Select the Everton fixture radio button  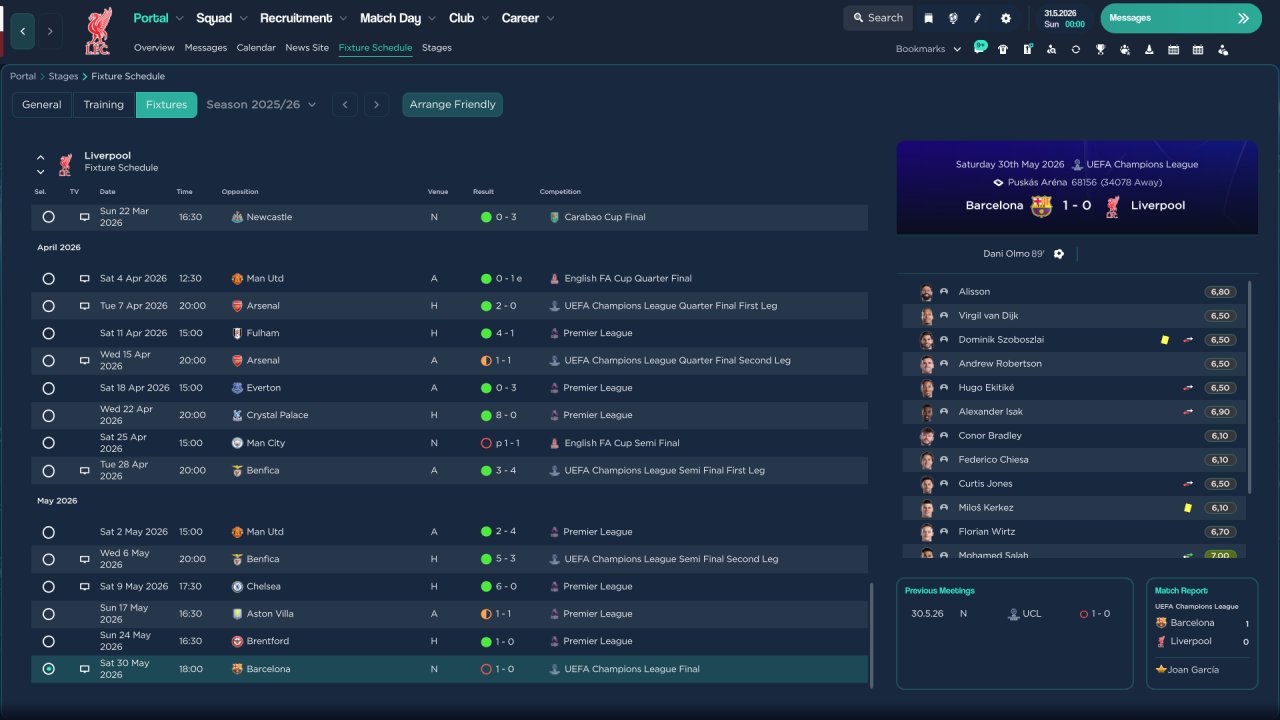[48, 388]
